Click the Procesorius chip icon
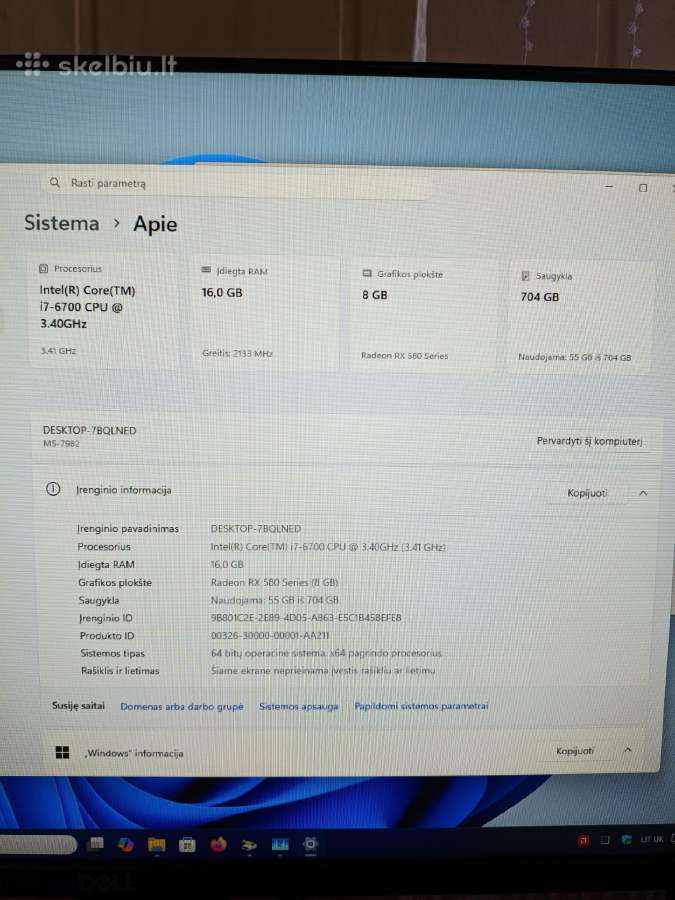The height and width of the screenshot is (900, 675). tap(43, 269)
